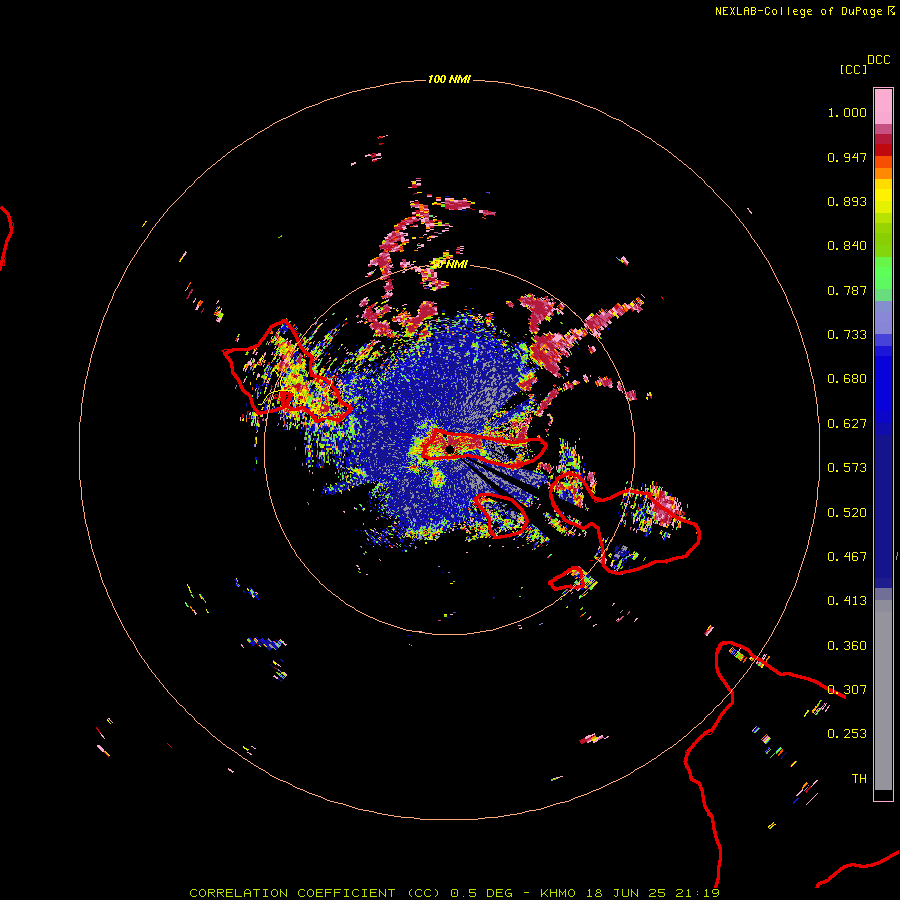Click the [CC] legend unit label
Viewport: 900px width, 900px height.
click(x=853, y=69)
